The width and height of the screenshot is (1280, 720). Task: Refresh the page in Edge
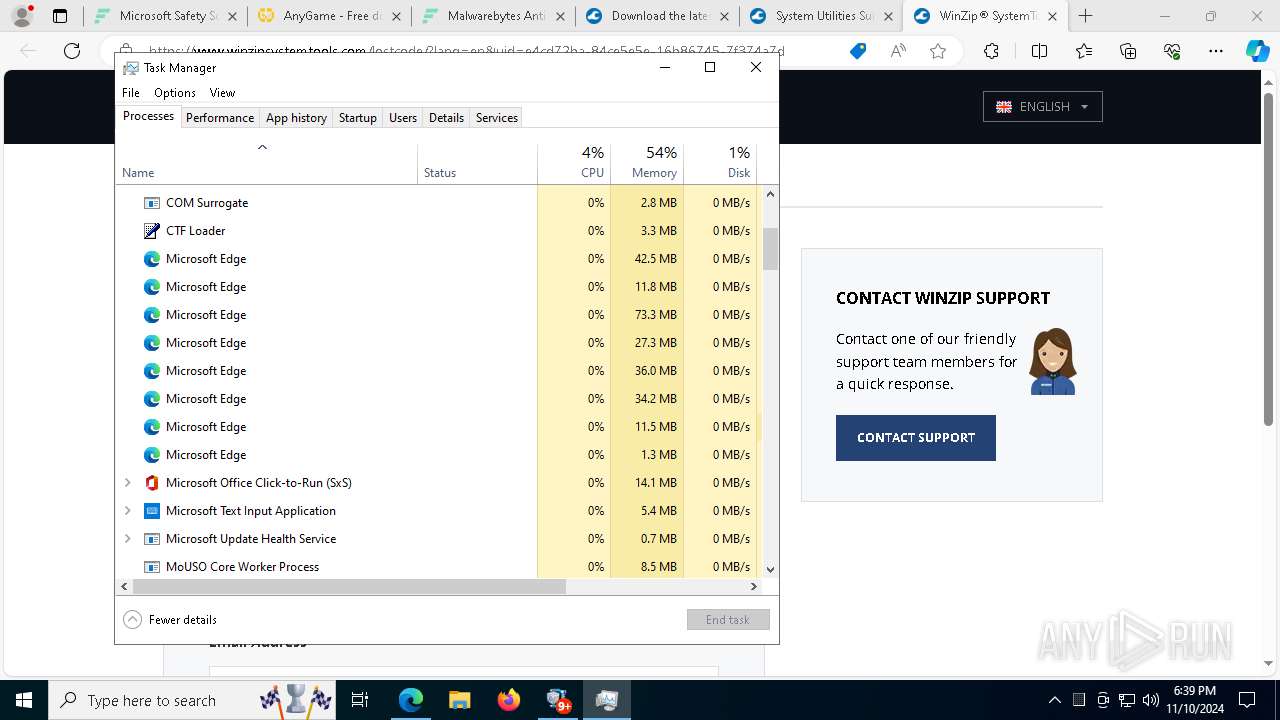coord(72,52)
